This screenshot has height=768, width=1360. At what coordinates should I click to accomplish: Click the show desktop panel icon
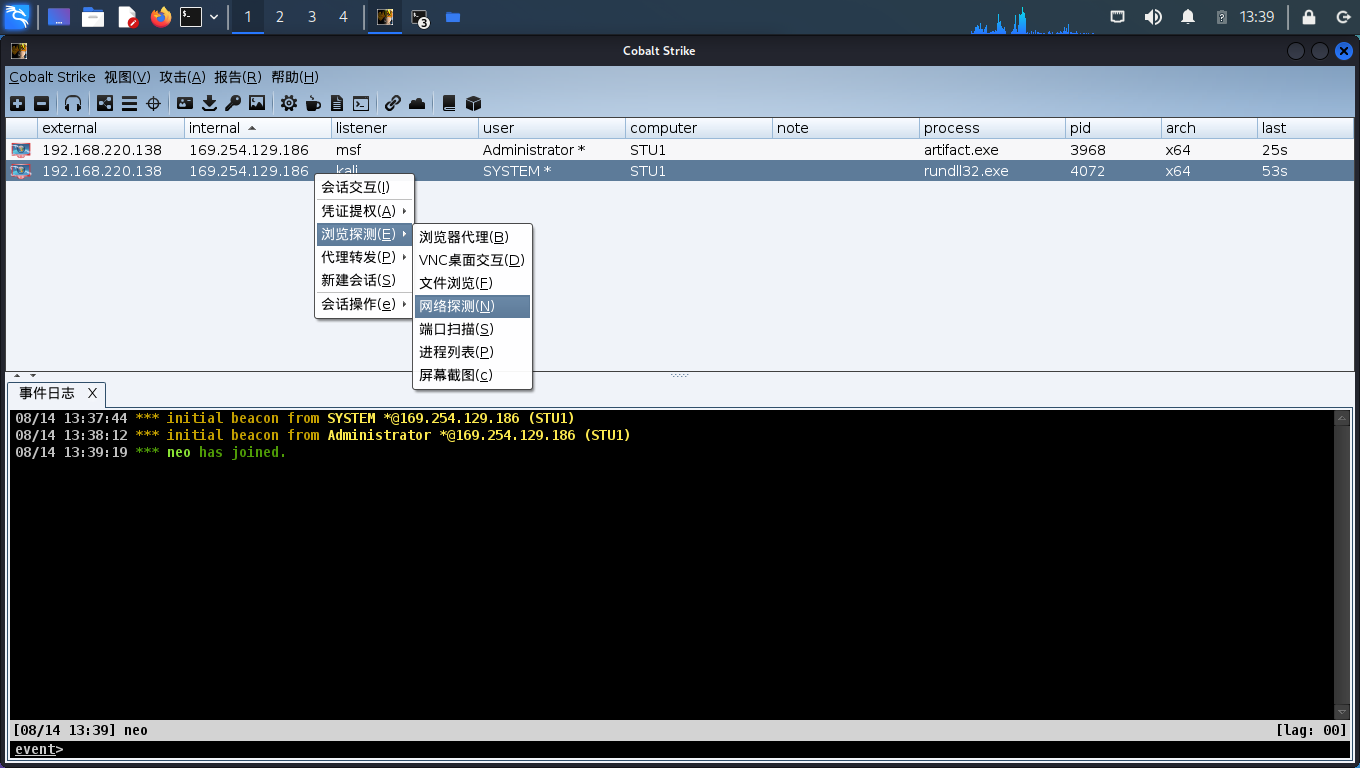tap(59, 17)
